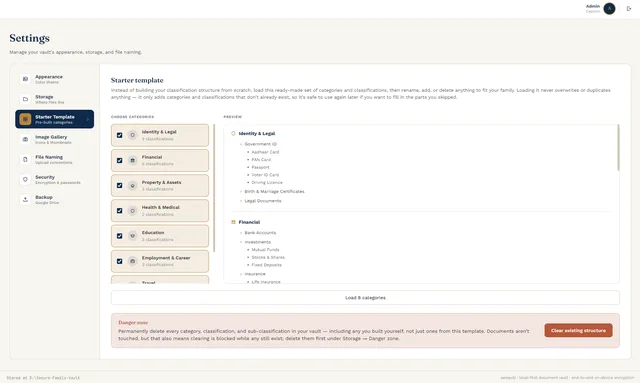Click the Starter template section title
This screenshot has width=640, height=383.
(137, 80)
